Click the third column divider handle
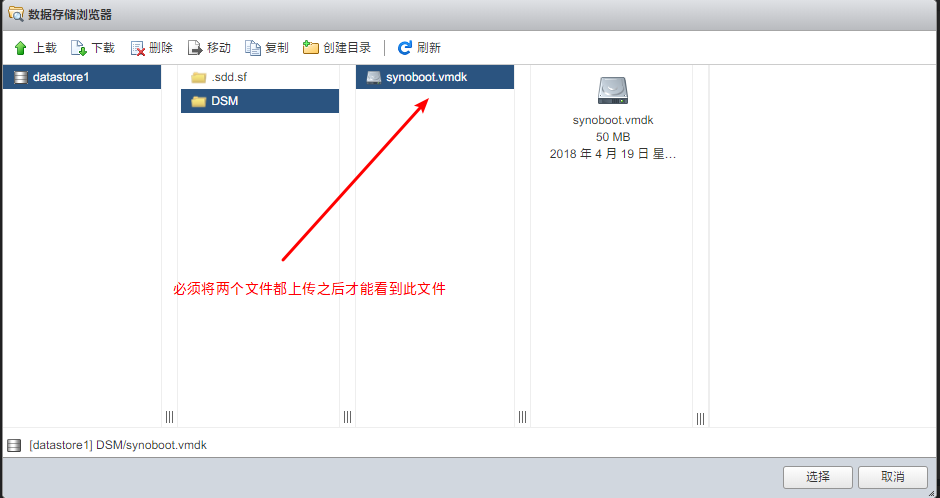 (523, 416)
